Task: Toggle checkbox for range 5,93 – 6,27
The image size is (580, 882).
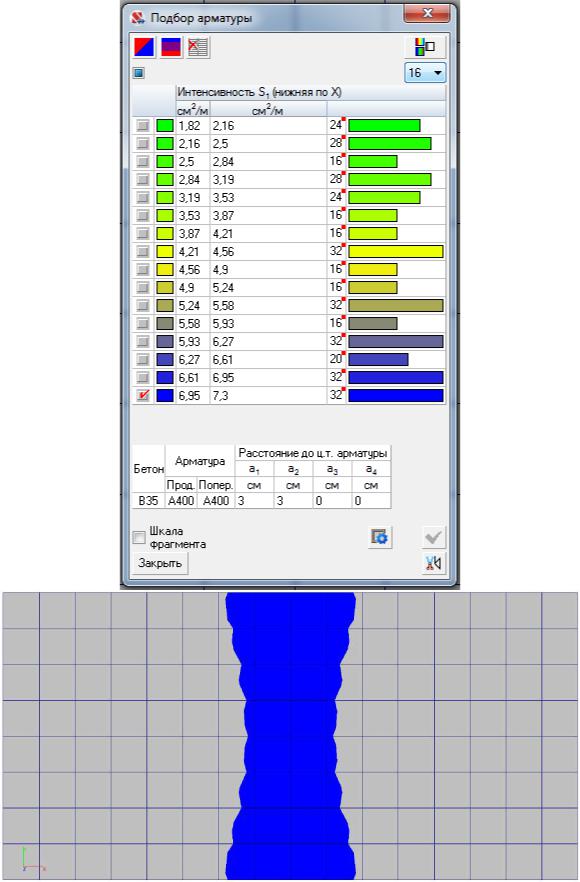Action: [143, 341]
